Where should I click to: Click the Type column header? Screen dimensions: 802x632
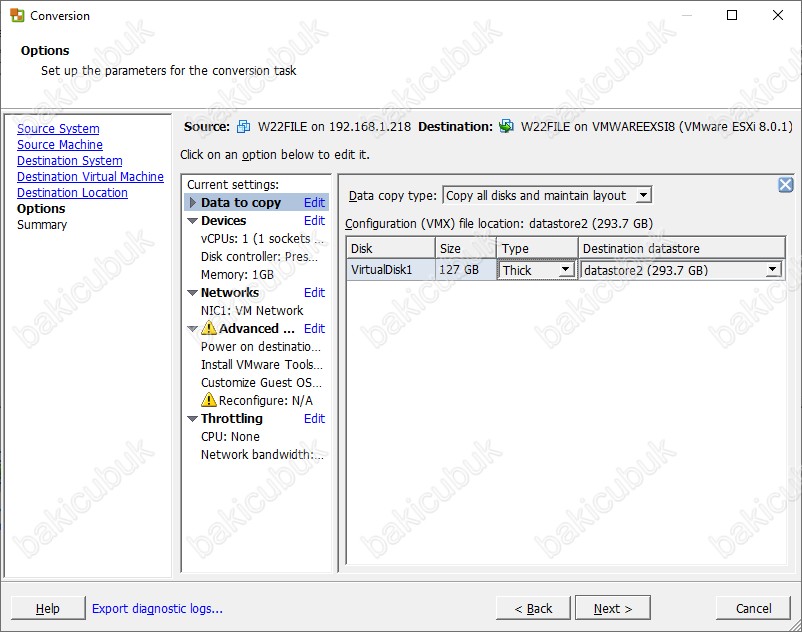537,248
